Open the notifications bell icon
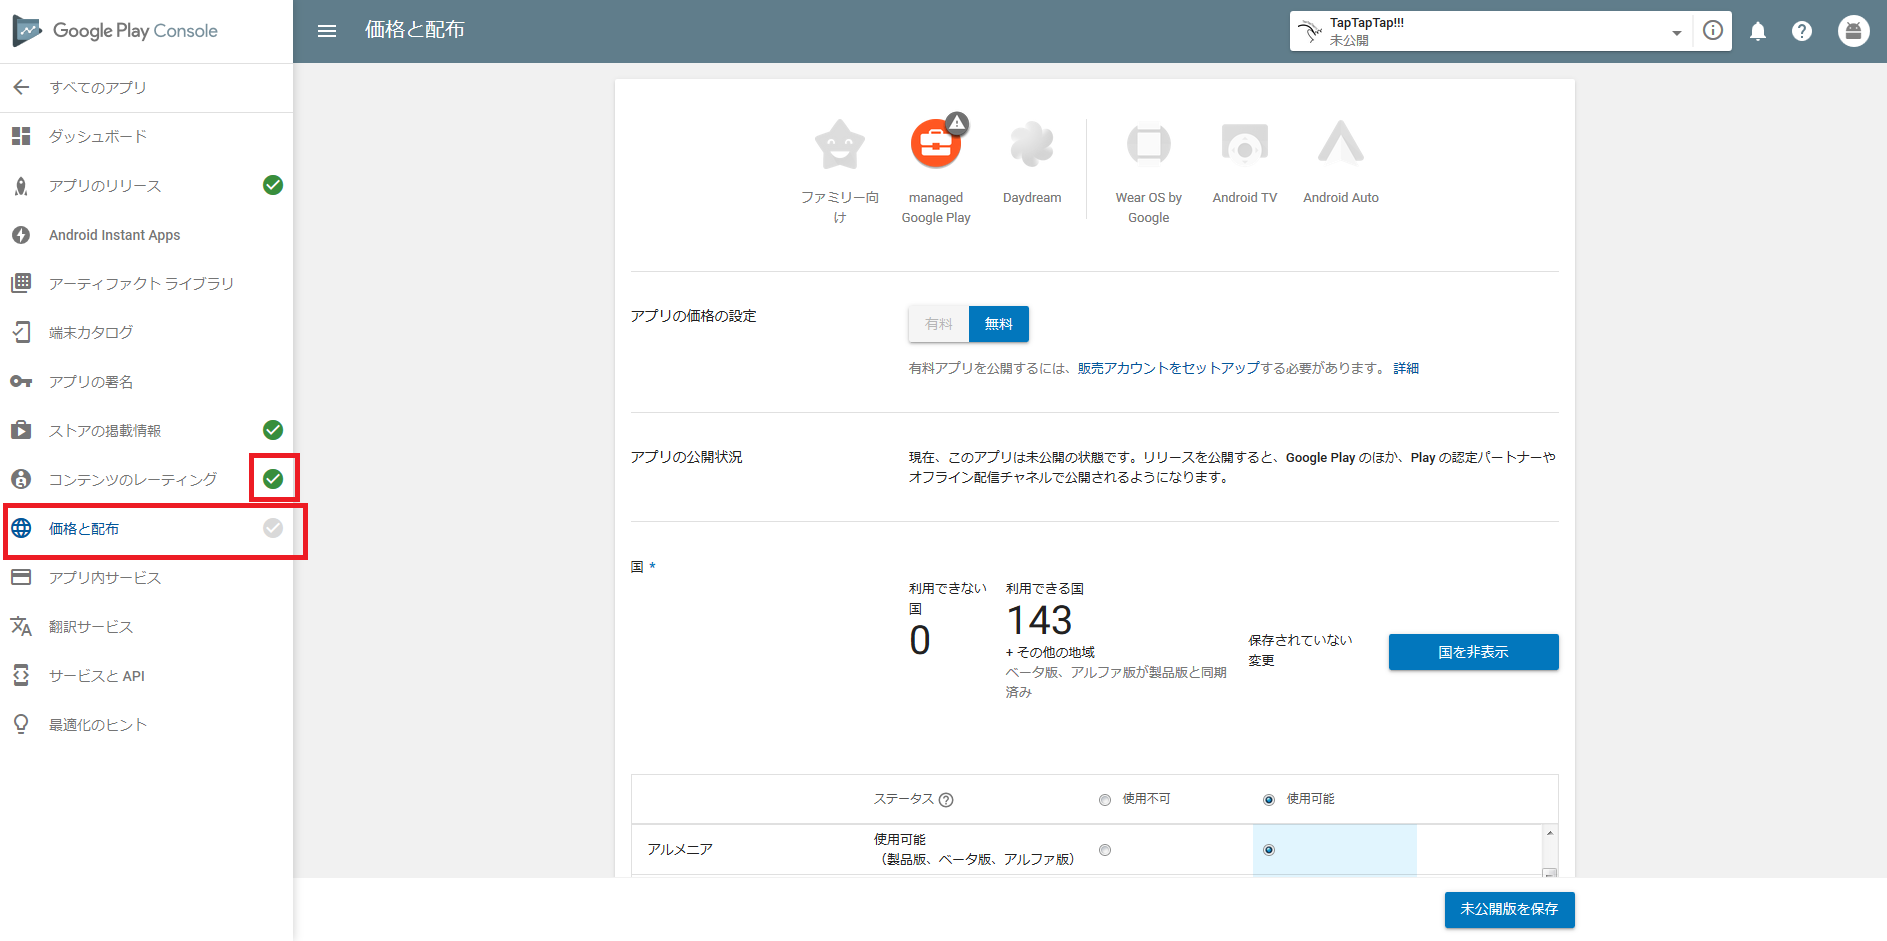Viewport: 1887px width, 941px height. pos(1758,31)
